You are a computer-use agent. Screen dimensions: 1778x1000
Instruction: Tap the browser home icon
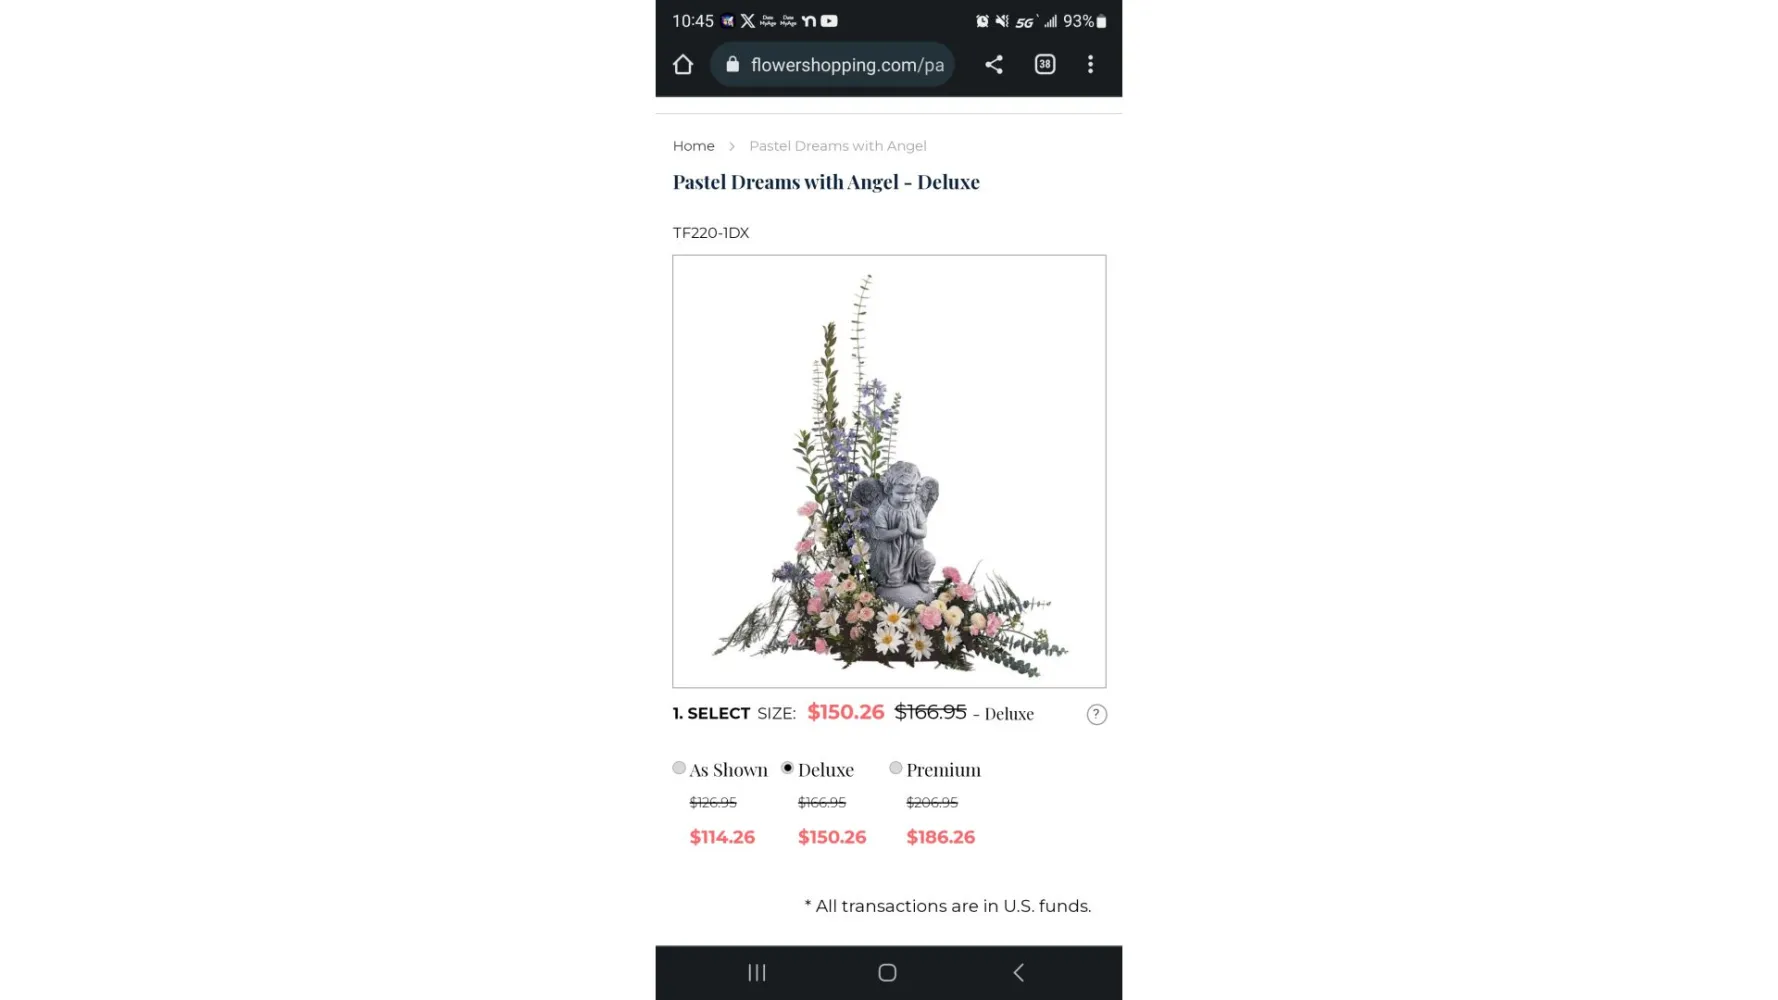pyautogui.click(x=683, y=65)
